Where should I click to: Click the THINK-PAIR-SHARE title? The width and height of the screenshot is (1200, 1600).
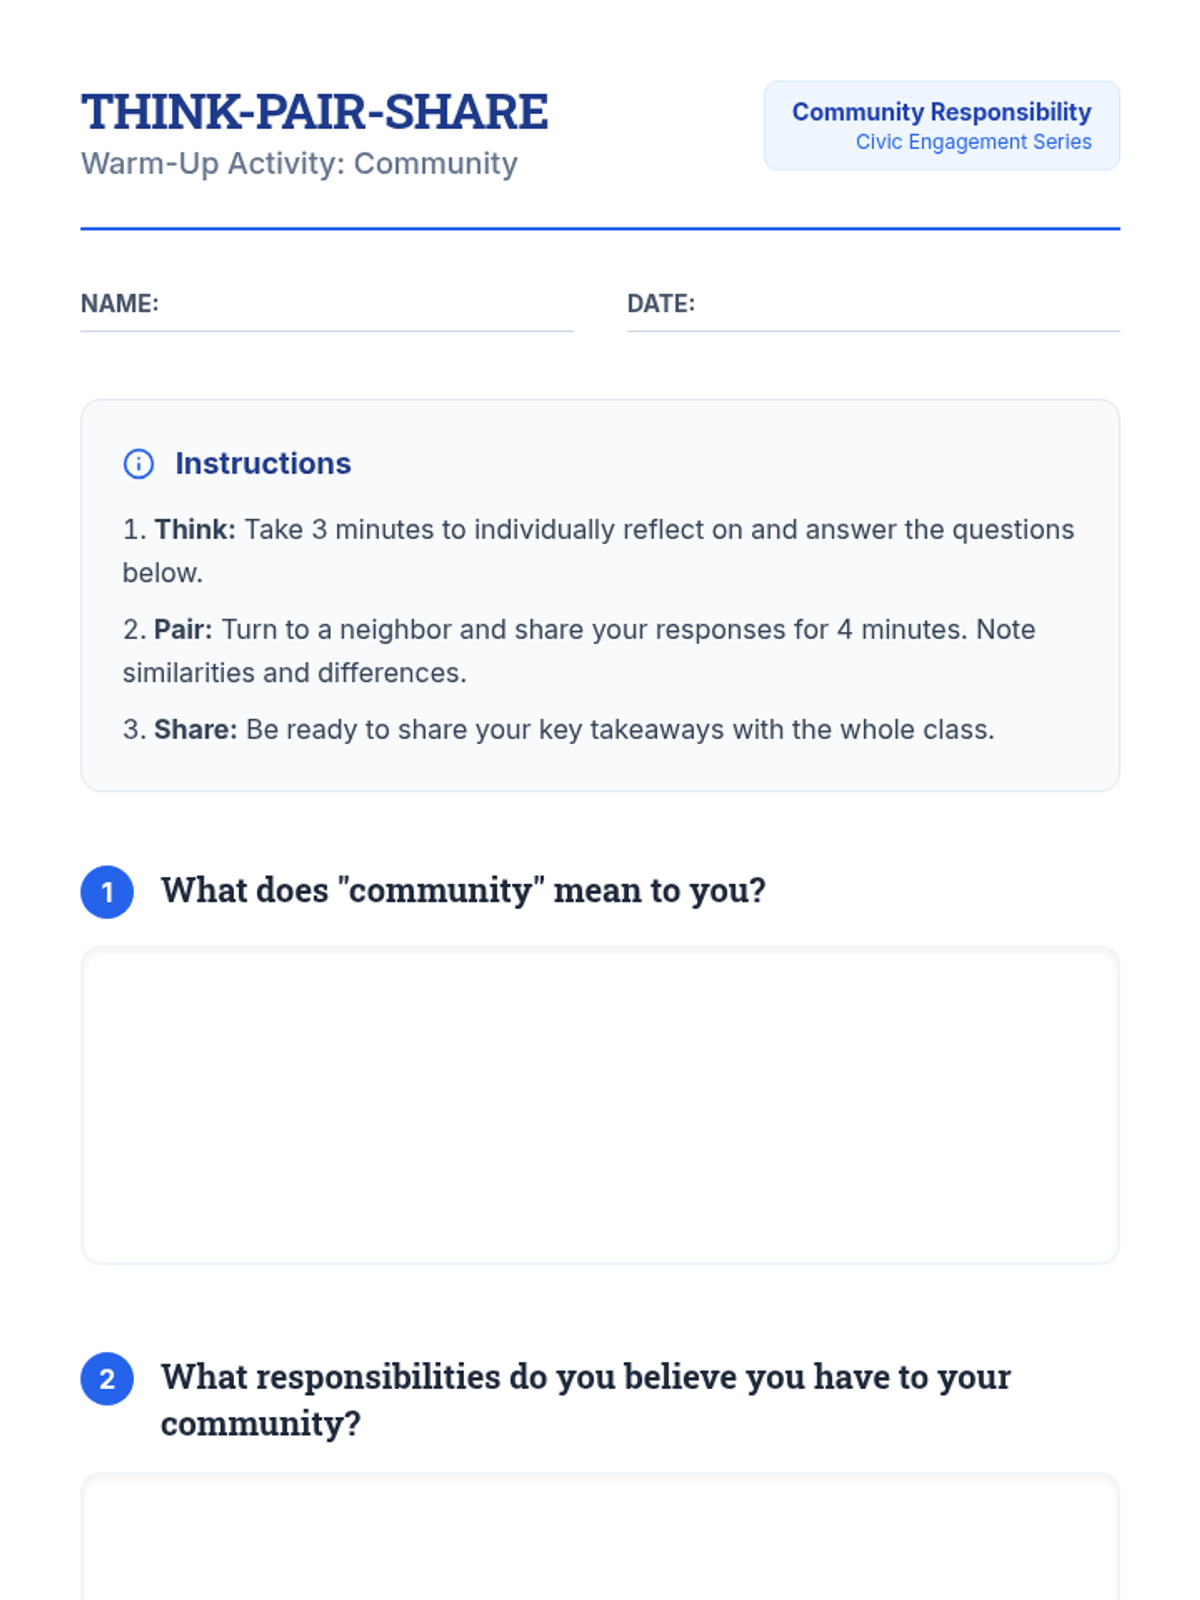(x=314, y=112)
